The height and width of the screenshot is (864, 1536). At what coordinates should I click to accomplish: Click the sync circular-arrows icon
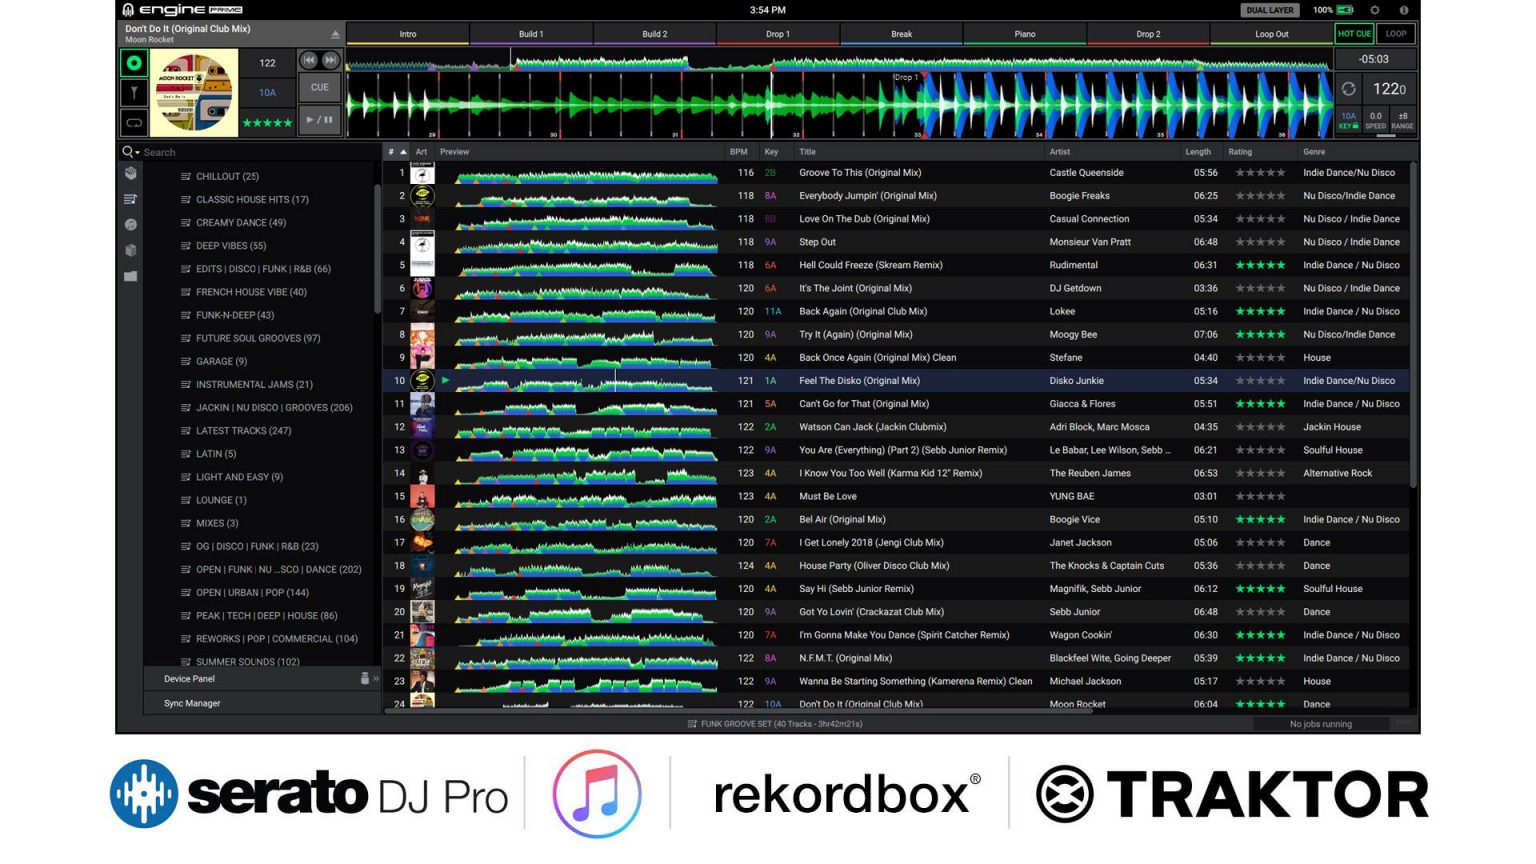(x=1348, y=89)
